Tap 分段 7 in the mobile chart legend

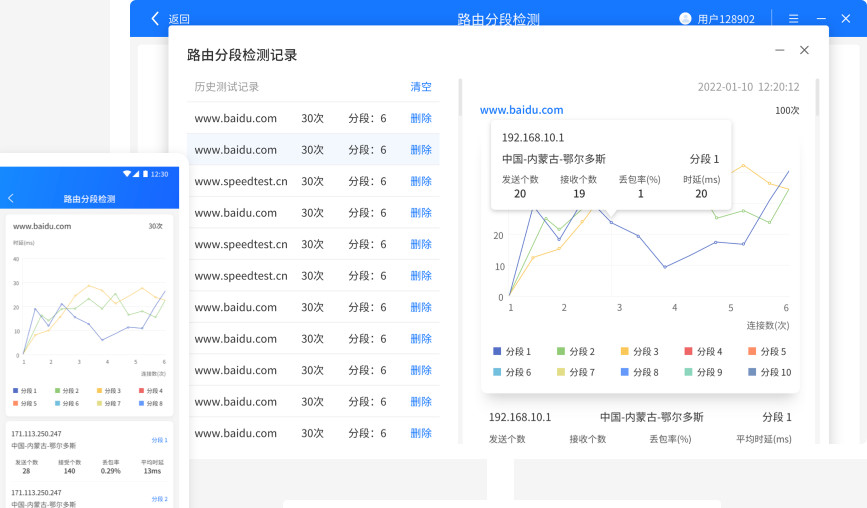[109, 403]
